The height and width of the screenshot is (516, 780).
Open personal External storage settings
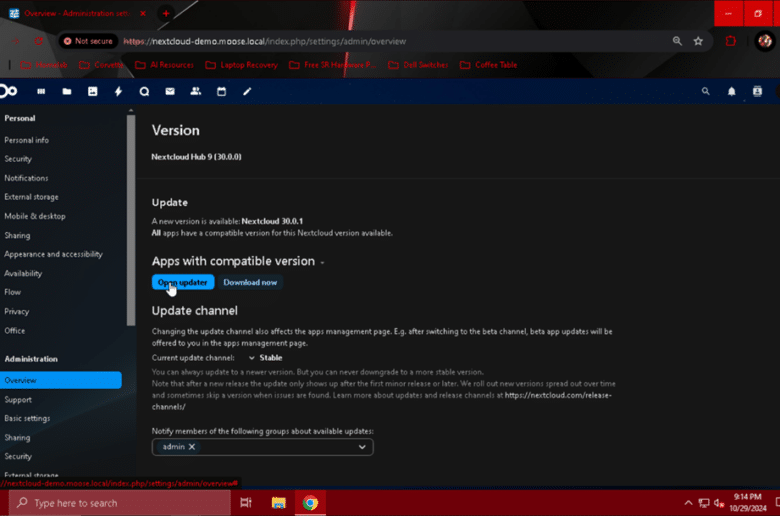[x=31, y=197]
